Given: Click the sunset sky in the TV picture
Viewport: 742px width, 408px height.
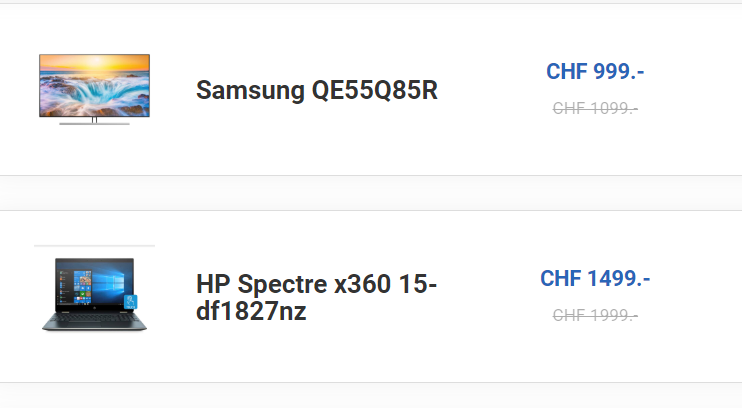Looking at the screenshot, I should (94, 62).
